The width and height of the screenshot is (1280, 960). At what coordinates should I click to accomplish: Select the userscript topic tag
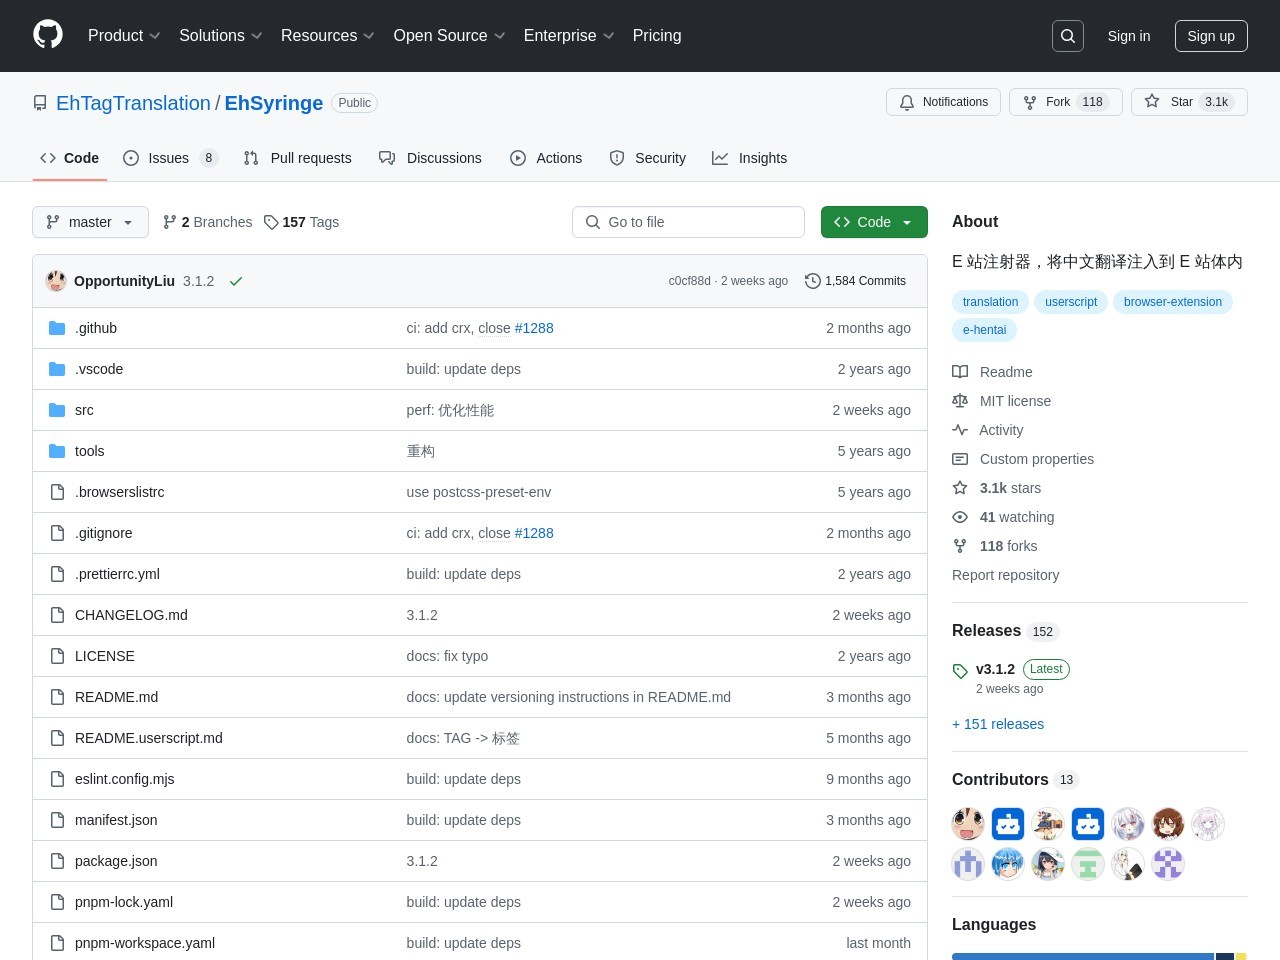tap(1071, 302)
